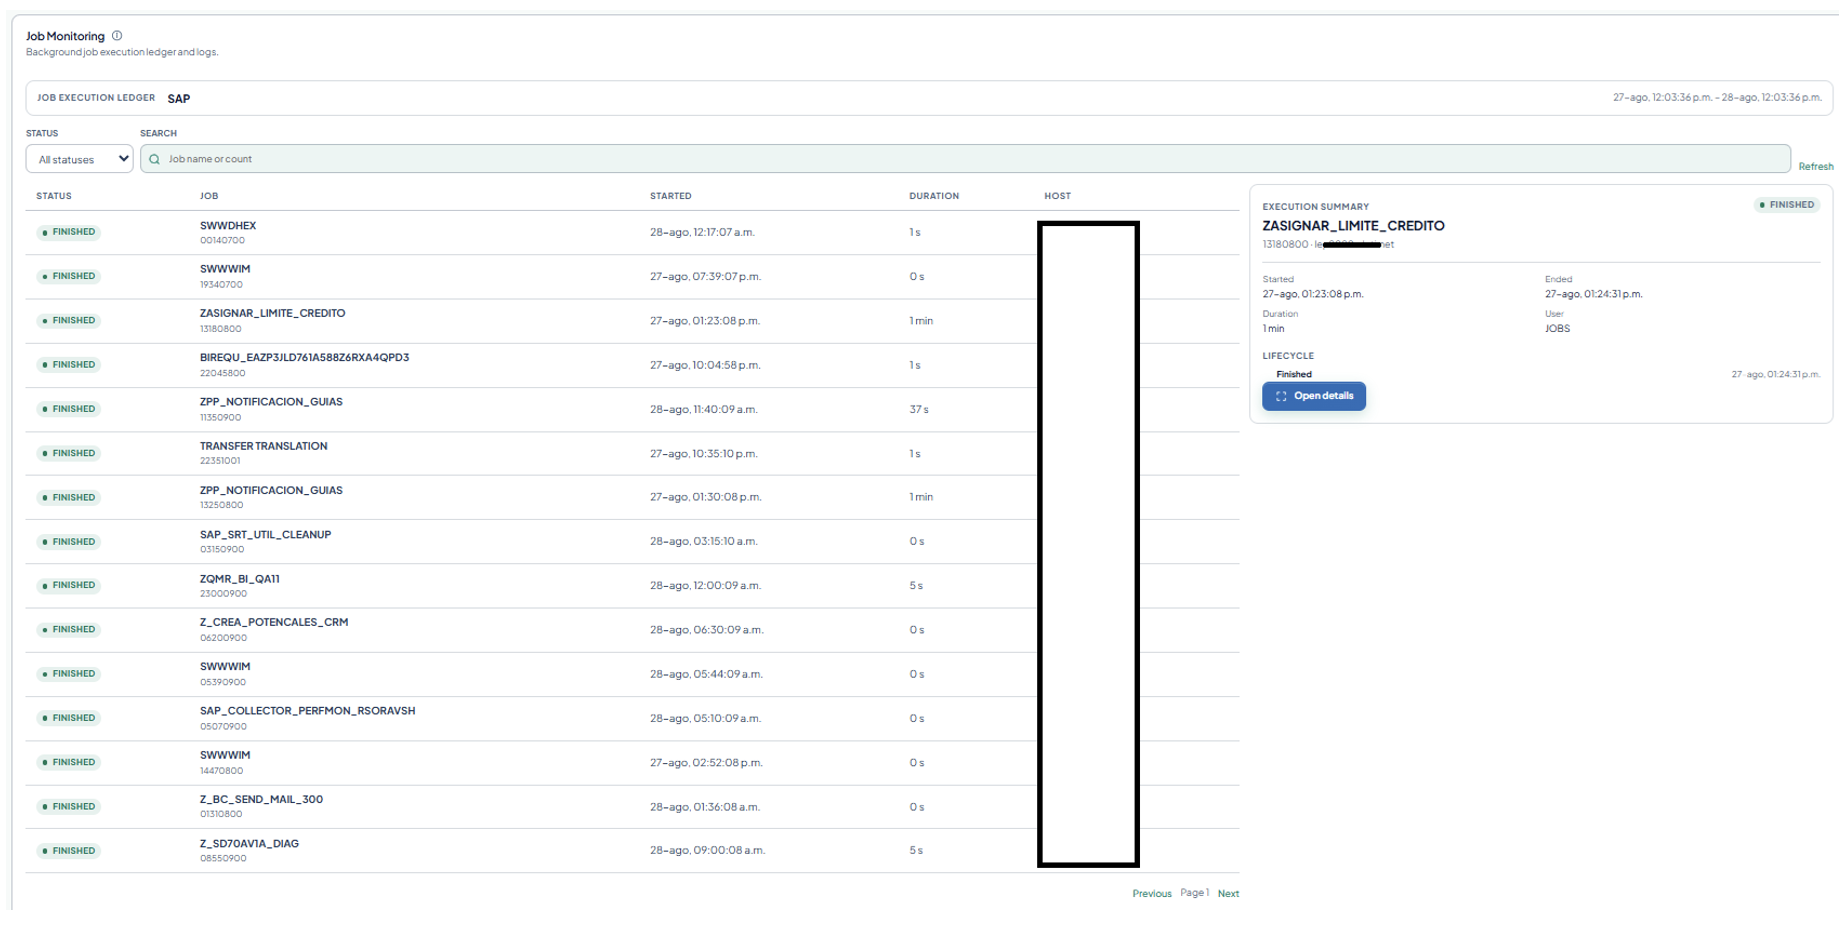Screen dimensions: 1848x926
Task: Click the SWWWIM job with count 05390900
Action: 632,674
